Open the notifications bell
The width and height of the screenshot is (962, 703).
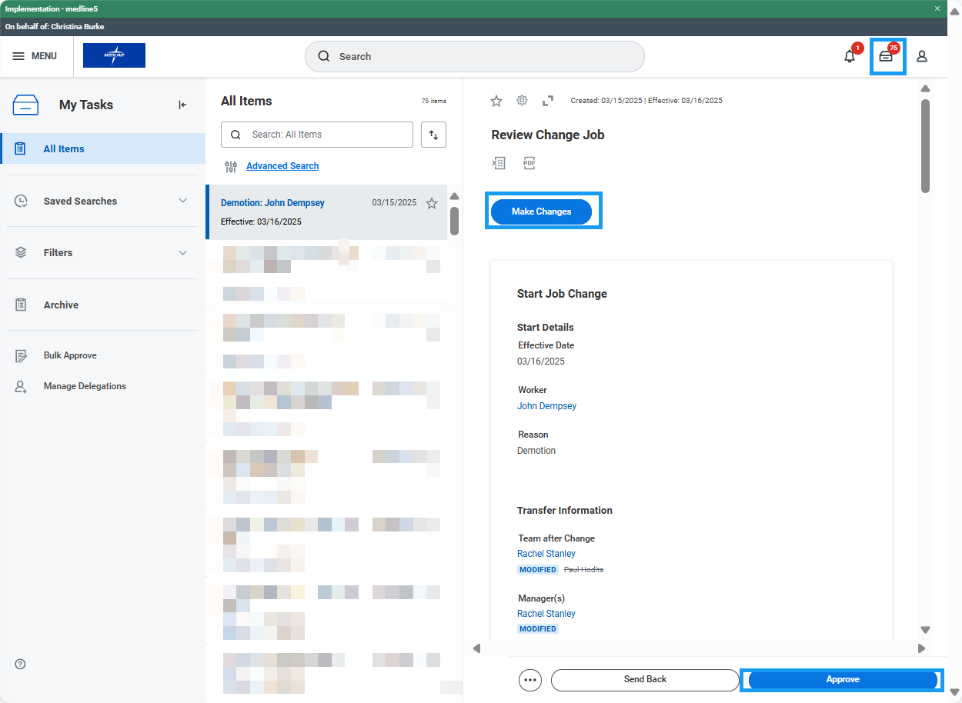pyautogui.click(x=849, y=57)
